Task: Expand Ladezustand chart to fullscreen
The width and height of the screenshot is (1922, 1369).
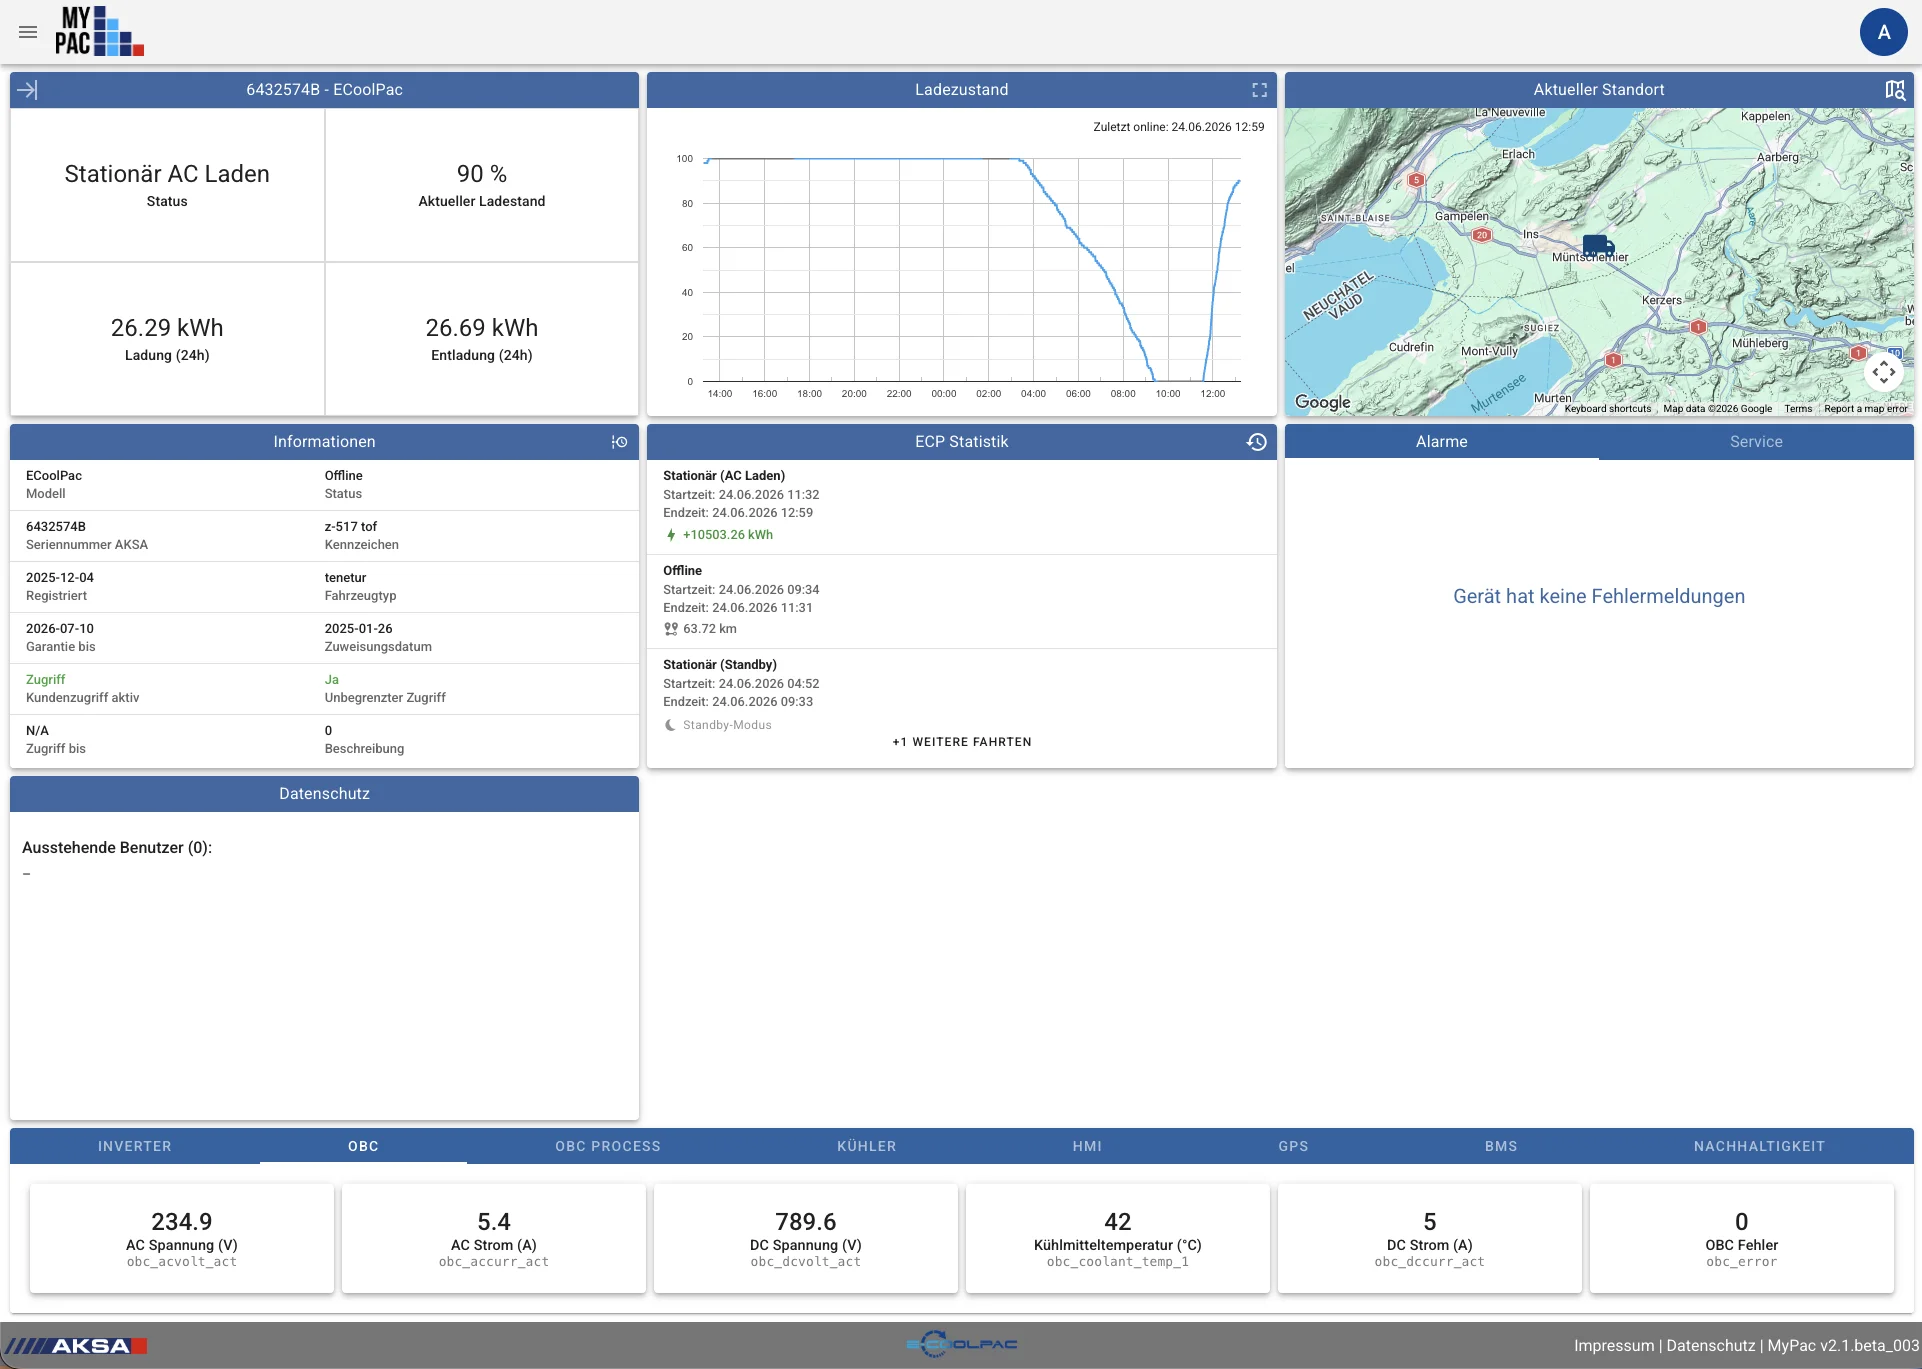Action: pyautogui.click(x=1259, y=90)
